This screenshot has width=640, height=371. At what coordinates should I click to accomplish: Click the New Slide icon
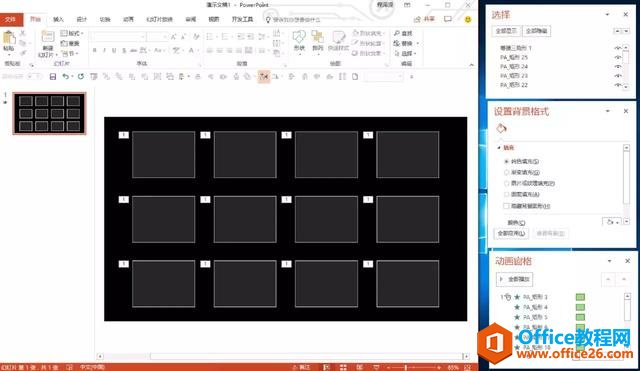(48, 36)
